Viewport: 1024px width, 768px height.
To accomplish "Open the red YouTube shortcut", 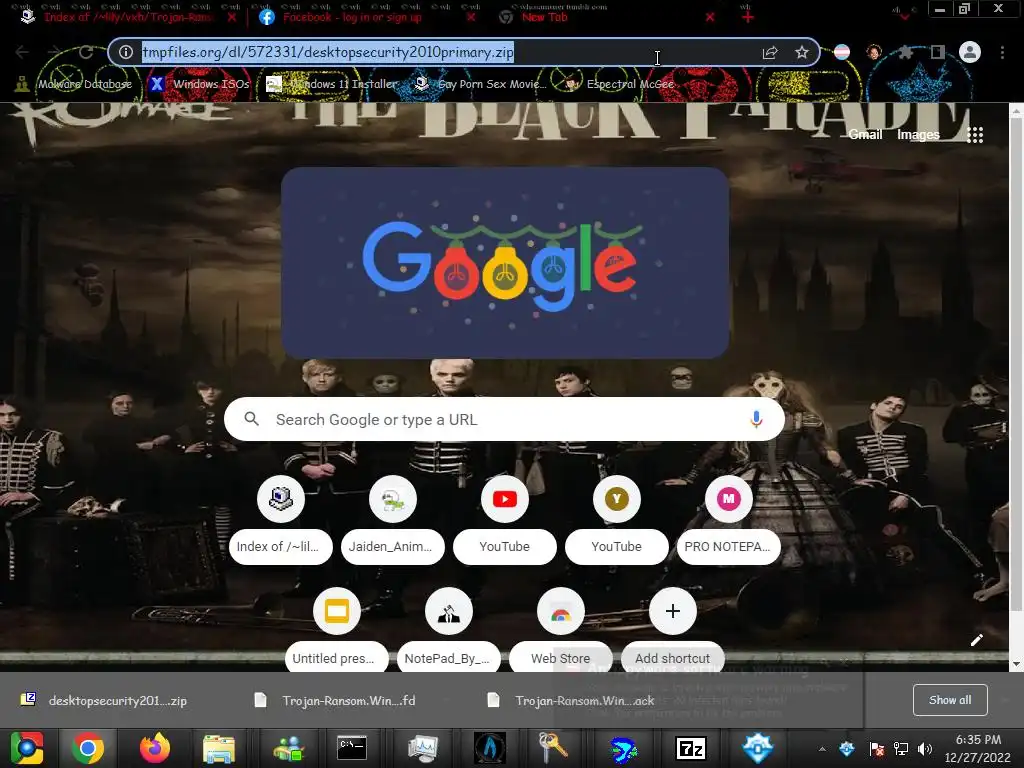I will coord(505,521).
